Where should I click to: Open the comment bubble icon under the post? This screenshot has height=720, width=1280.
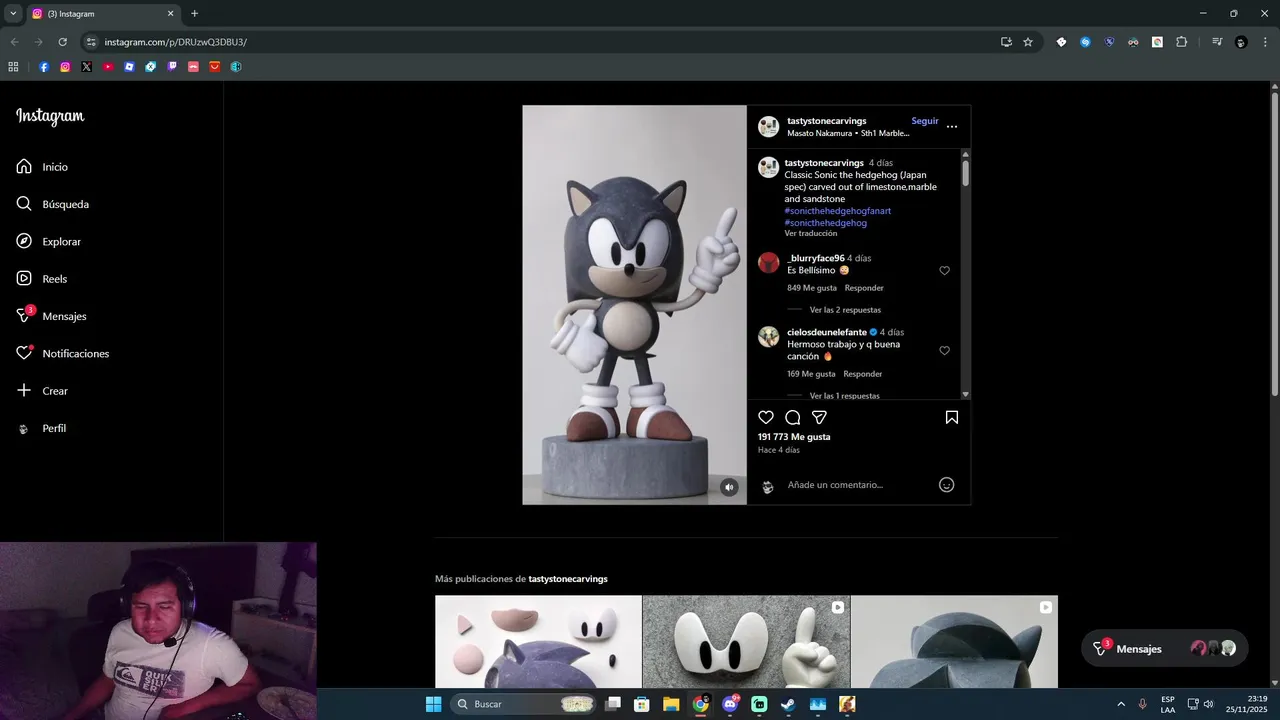pos(793,417)
